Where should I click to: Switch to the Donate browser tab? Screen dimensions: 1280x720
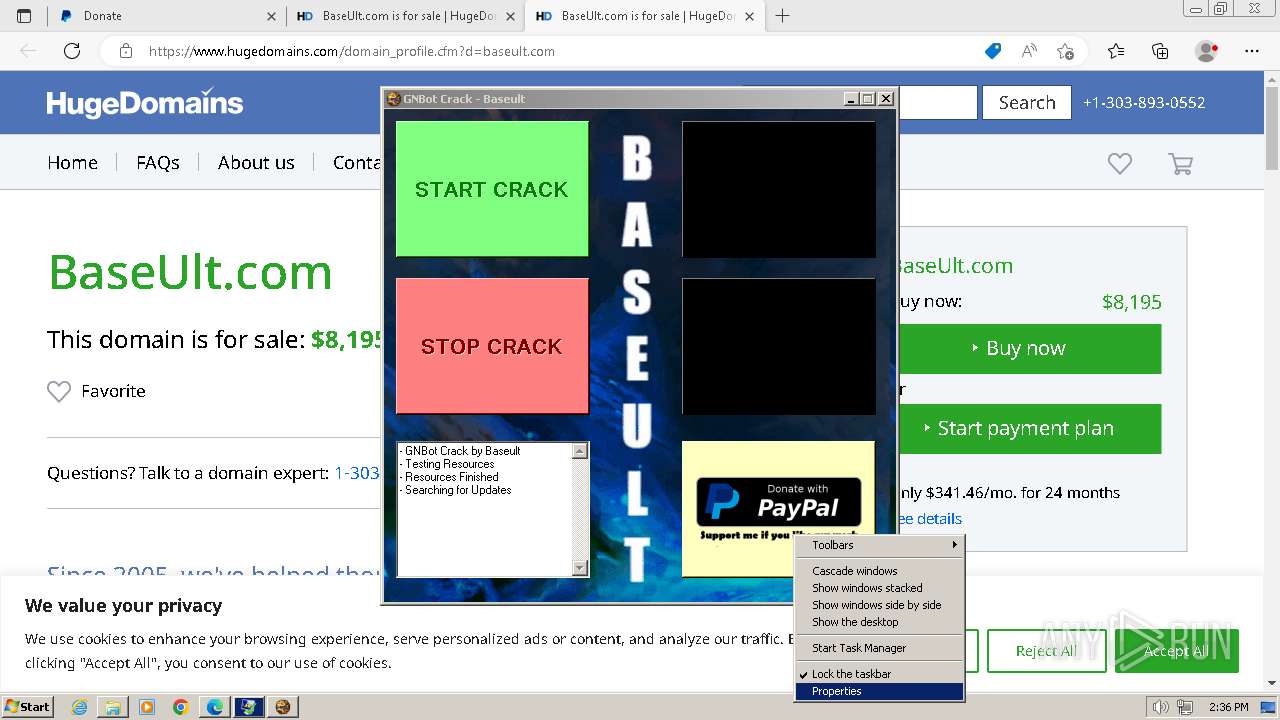click(168, 16)
